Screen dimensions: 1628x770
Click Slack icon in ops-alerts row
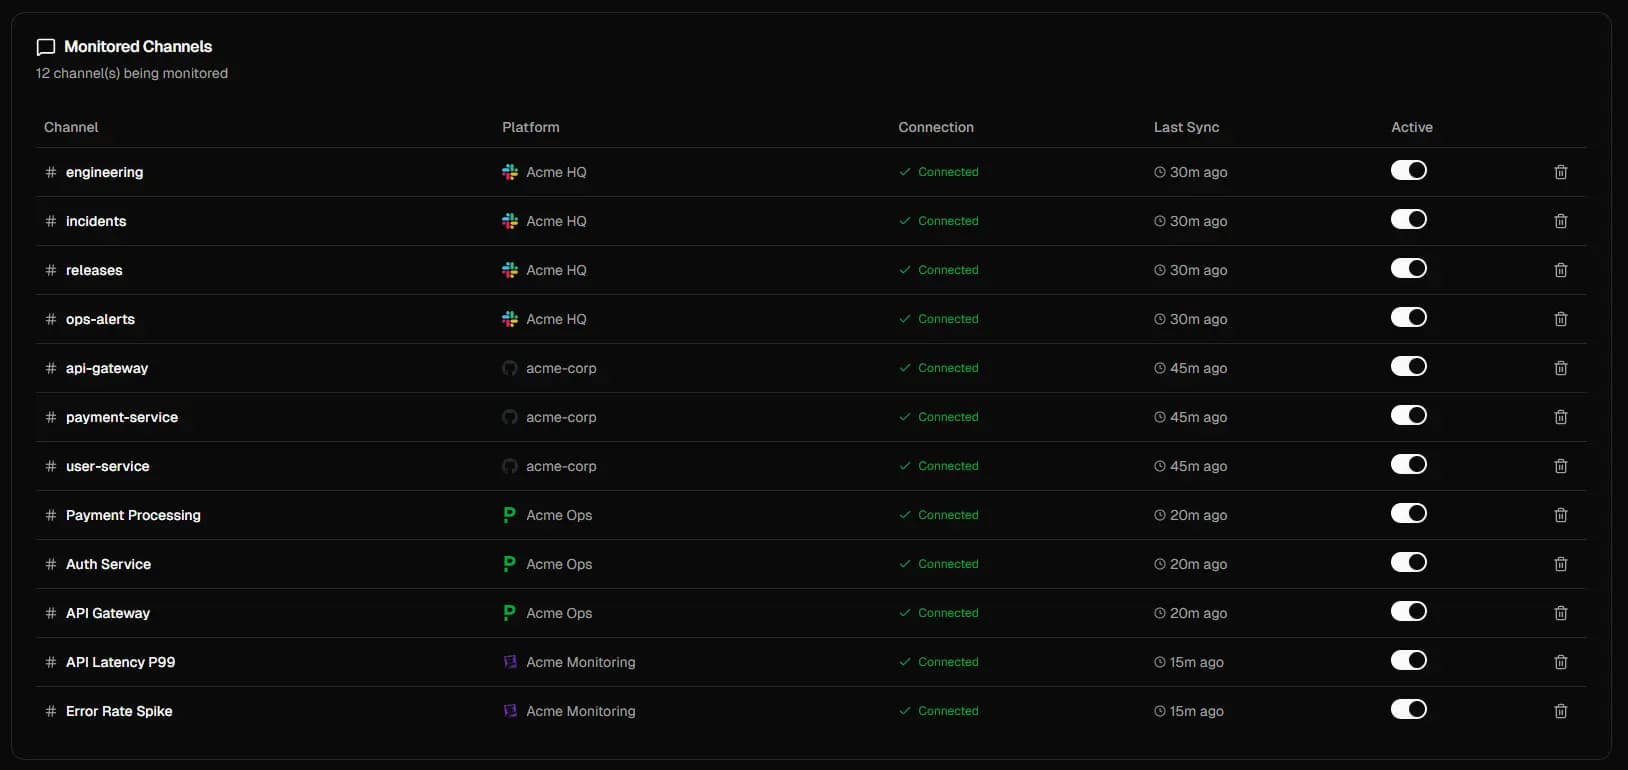(510, 319)
